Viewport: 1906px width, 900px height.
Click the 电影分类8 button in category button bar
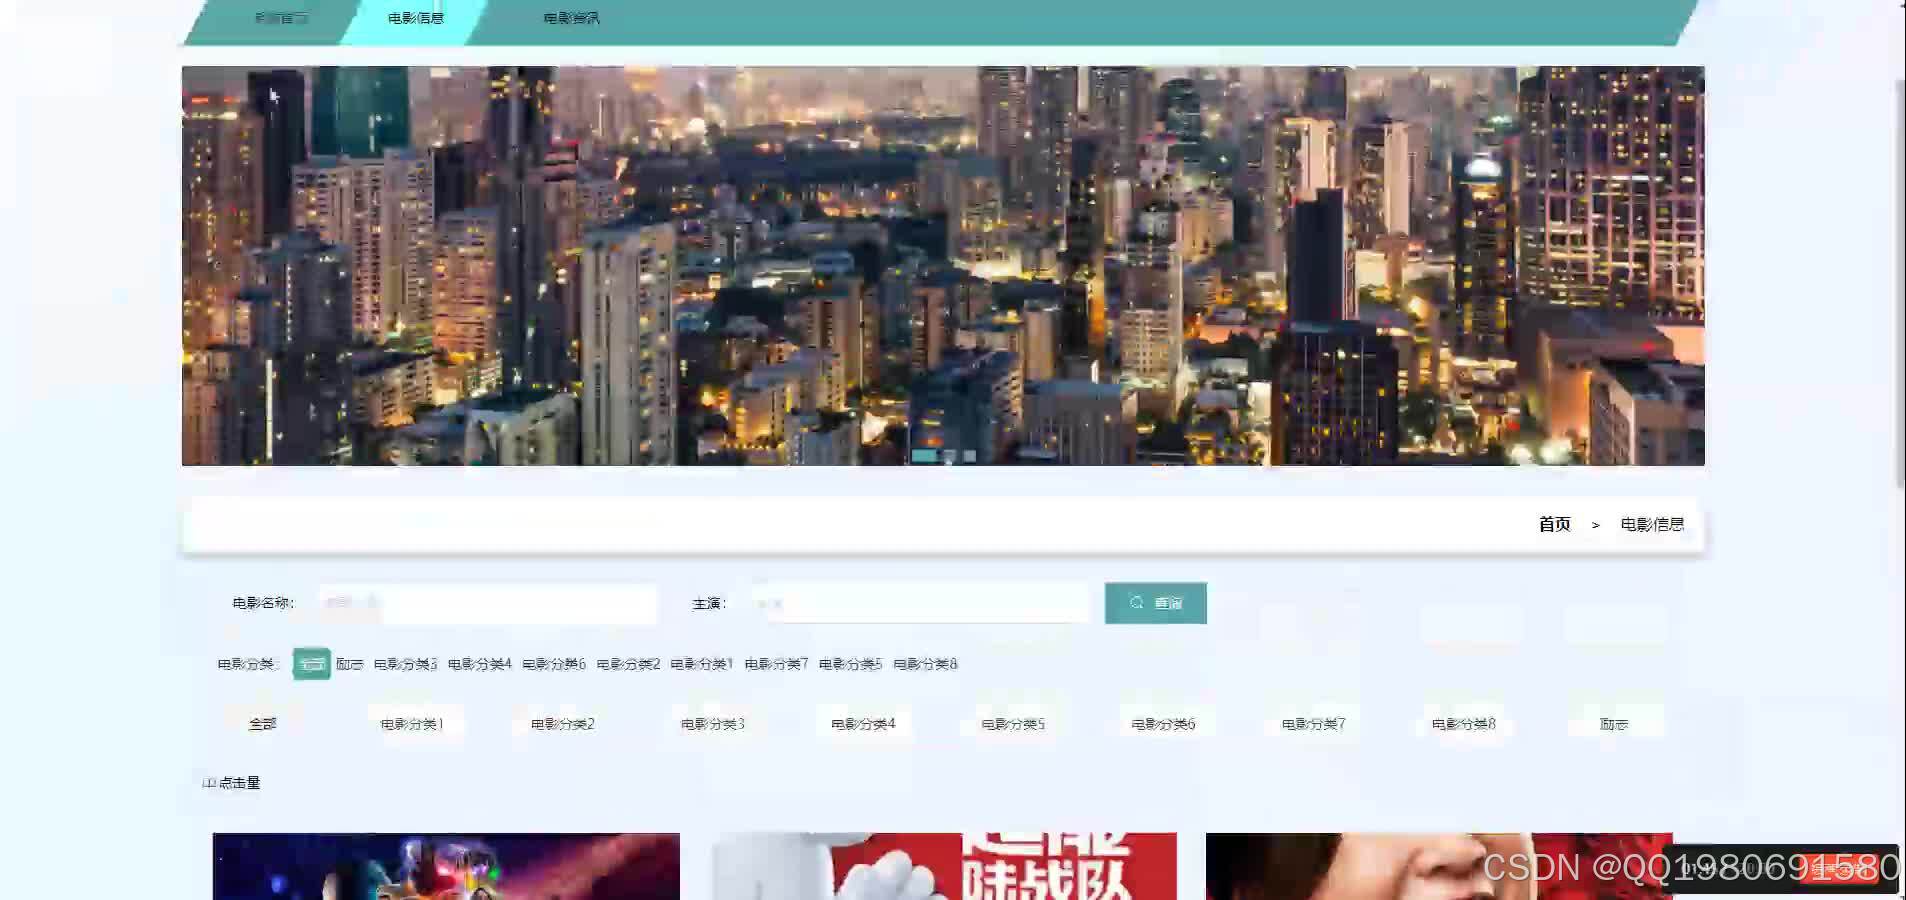point(1464,723)
